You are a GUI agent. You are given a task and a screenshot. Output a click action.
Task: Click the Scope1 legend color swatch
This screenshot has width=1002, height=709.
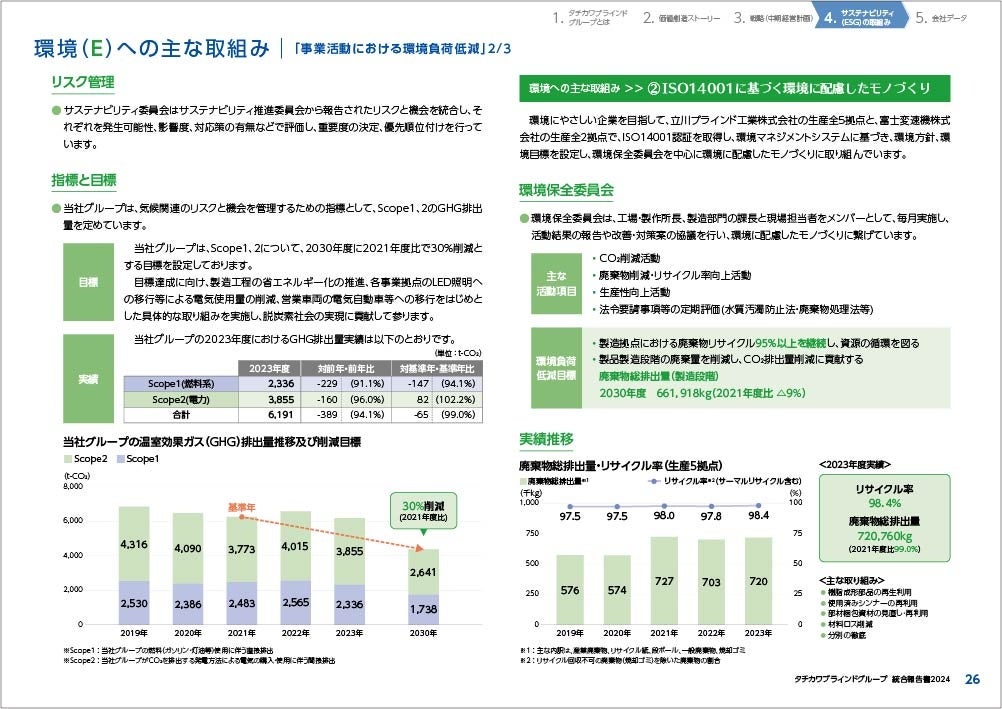point(120,459)
